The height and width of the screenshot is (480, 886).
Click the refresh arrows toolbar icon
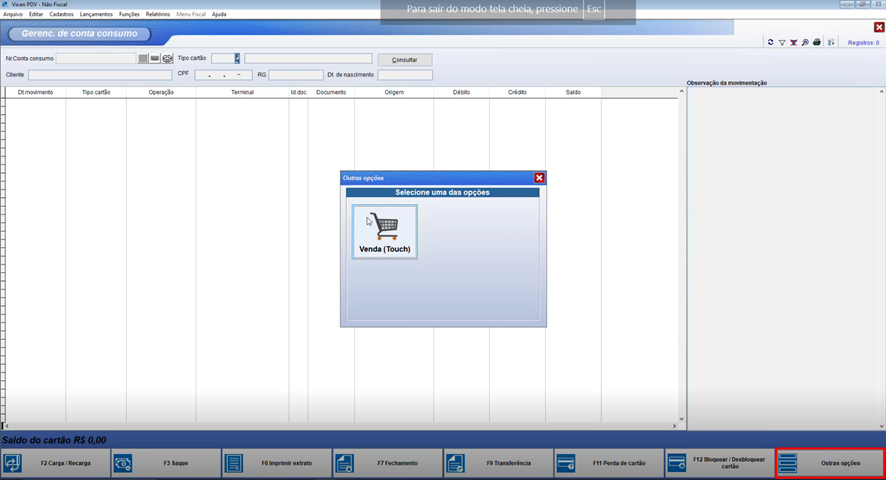[770, 42]
